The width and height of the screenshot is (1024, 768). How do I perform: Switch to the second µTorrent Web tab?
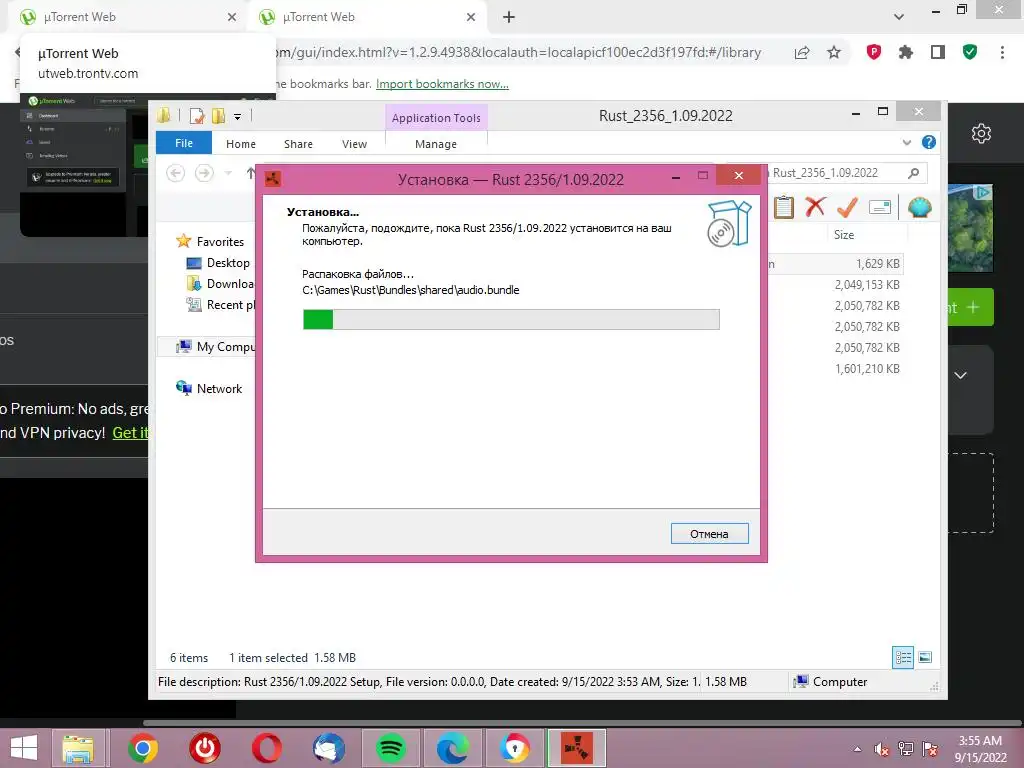[366, 17]
